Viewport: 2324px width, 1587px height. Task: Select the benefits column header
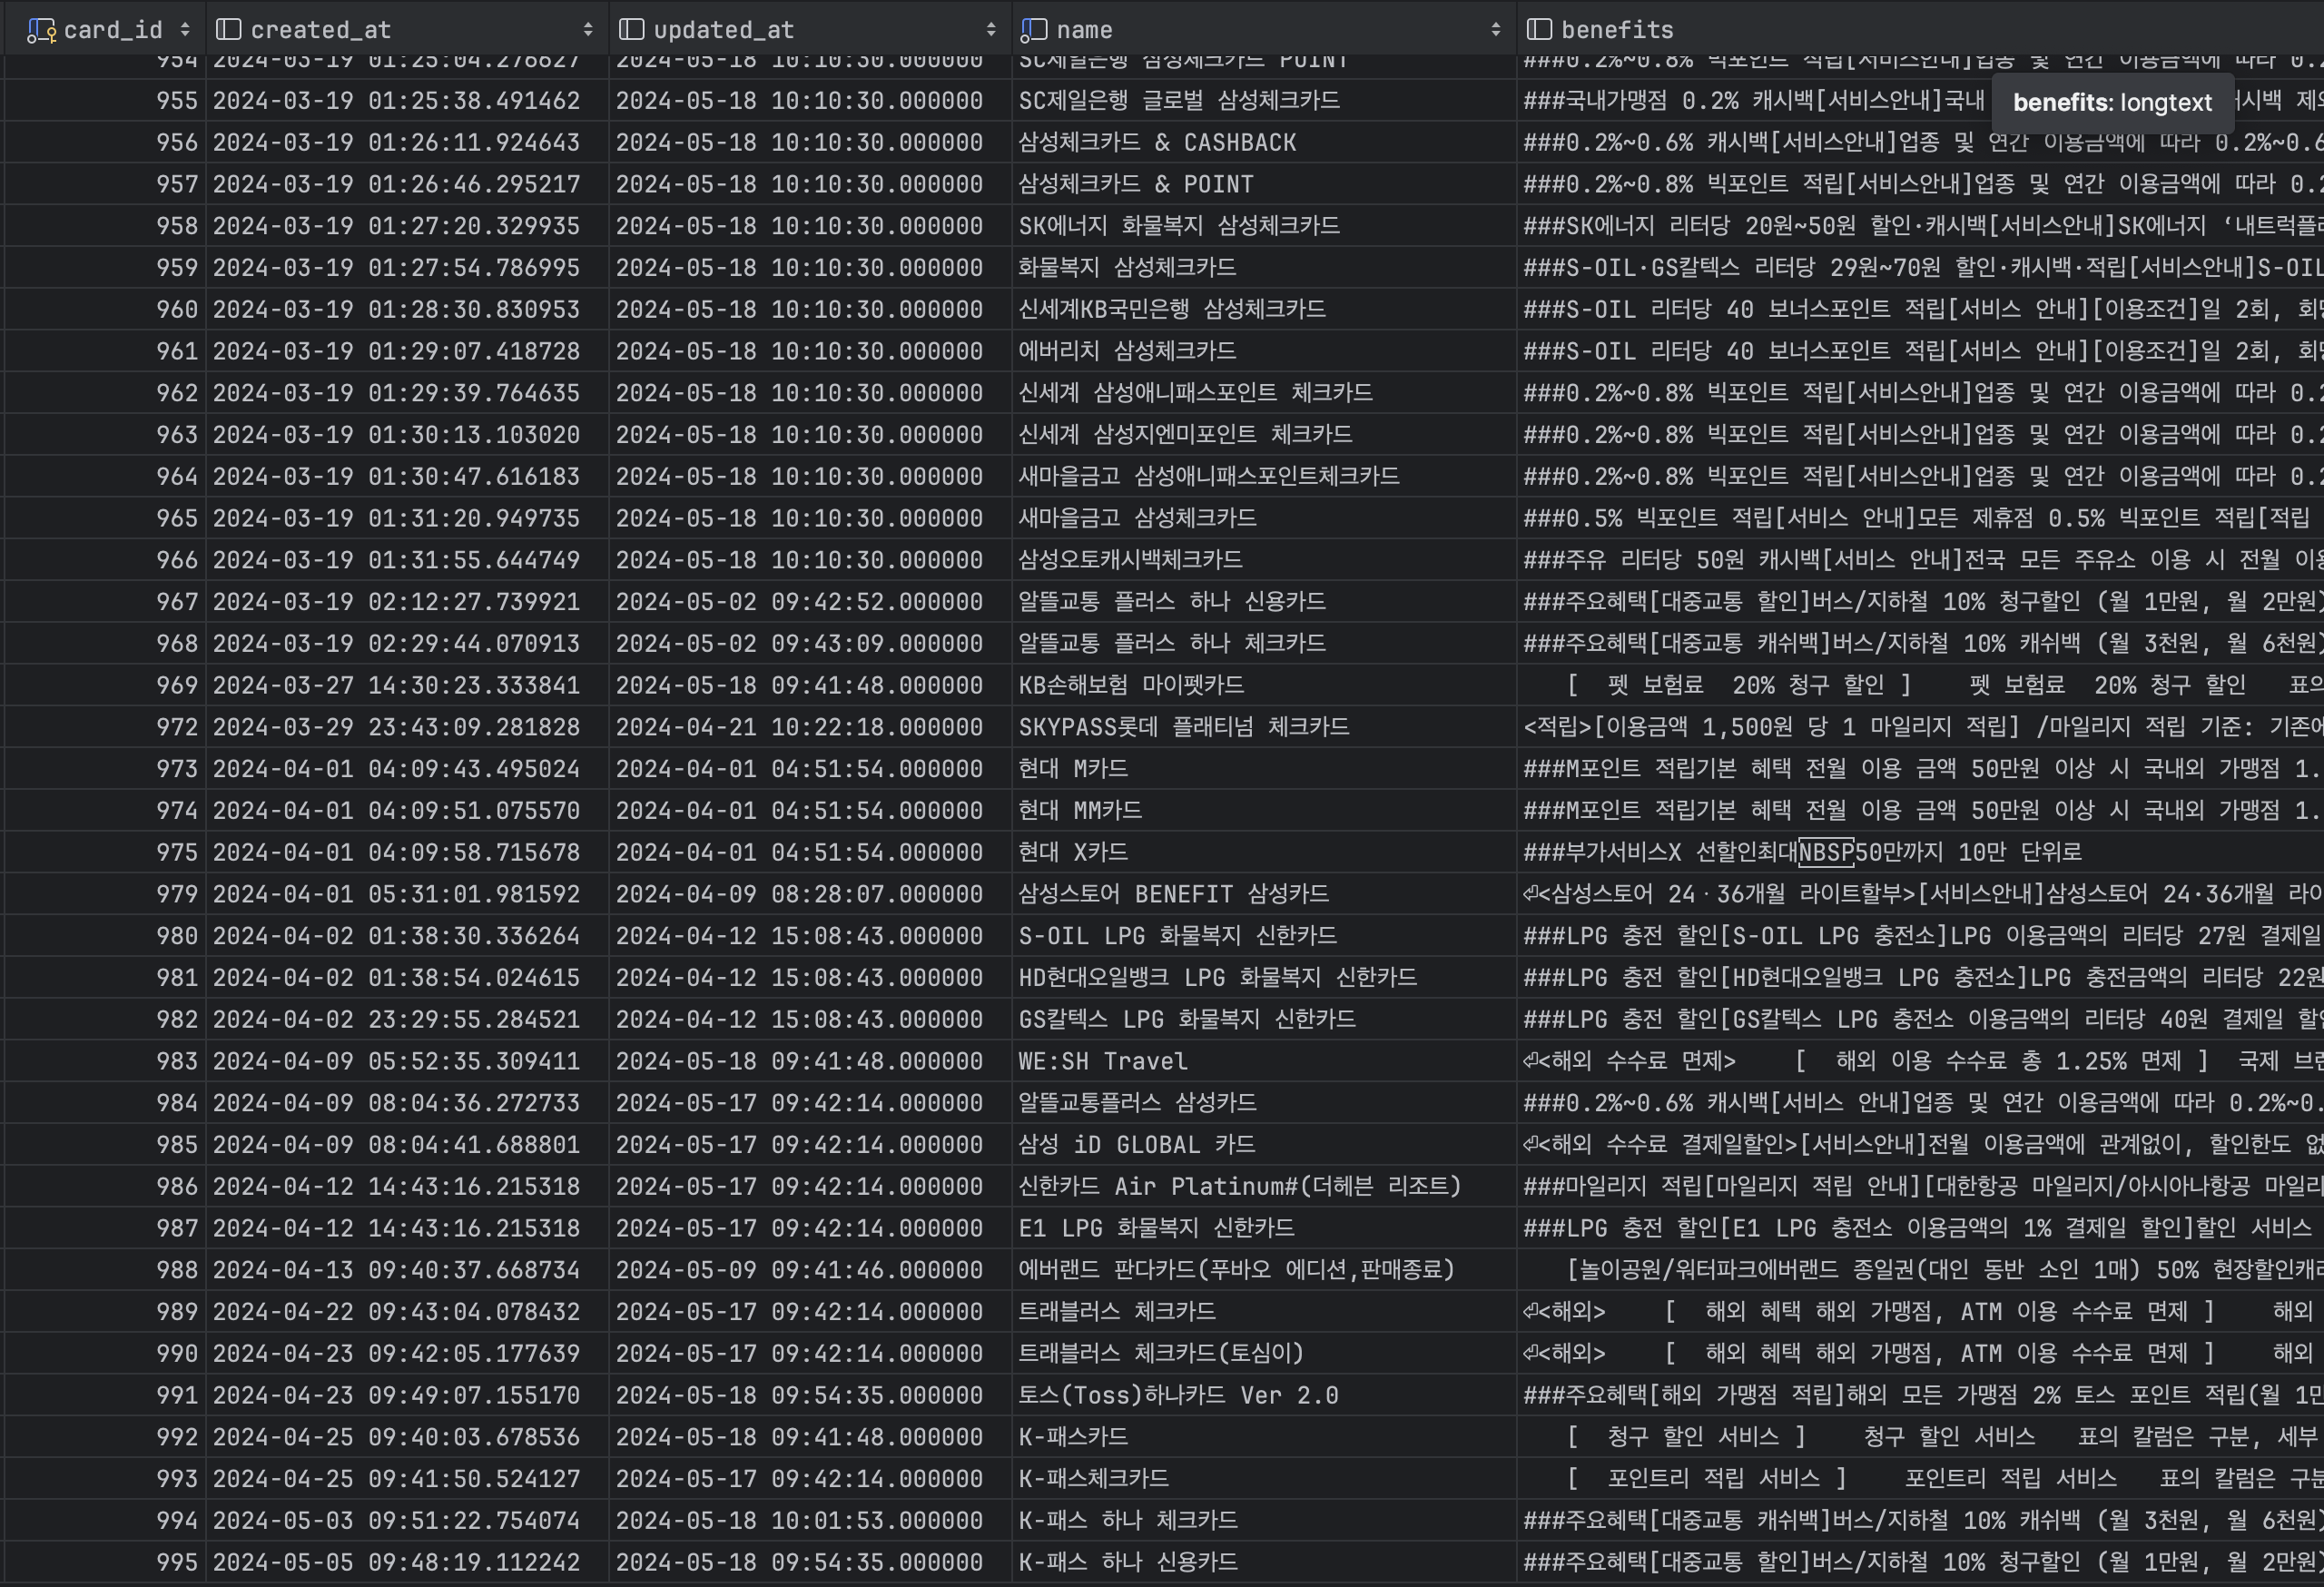point(1617,30)
